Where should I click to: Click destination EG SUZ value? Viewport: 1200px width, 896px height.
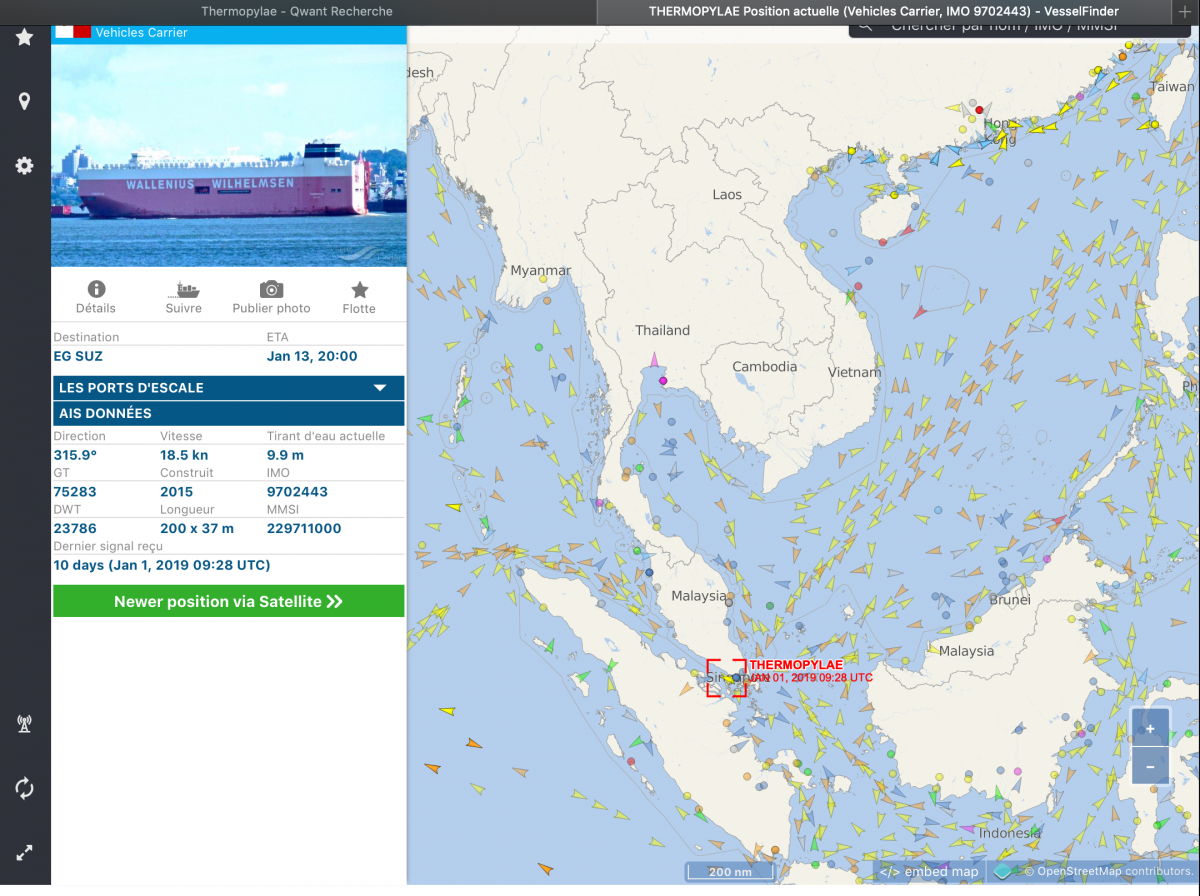click(x=78, y=356)
